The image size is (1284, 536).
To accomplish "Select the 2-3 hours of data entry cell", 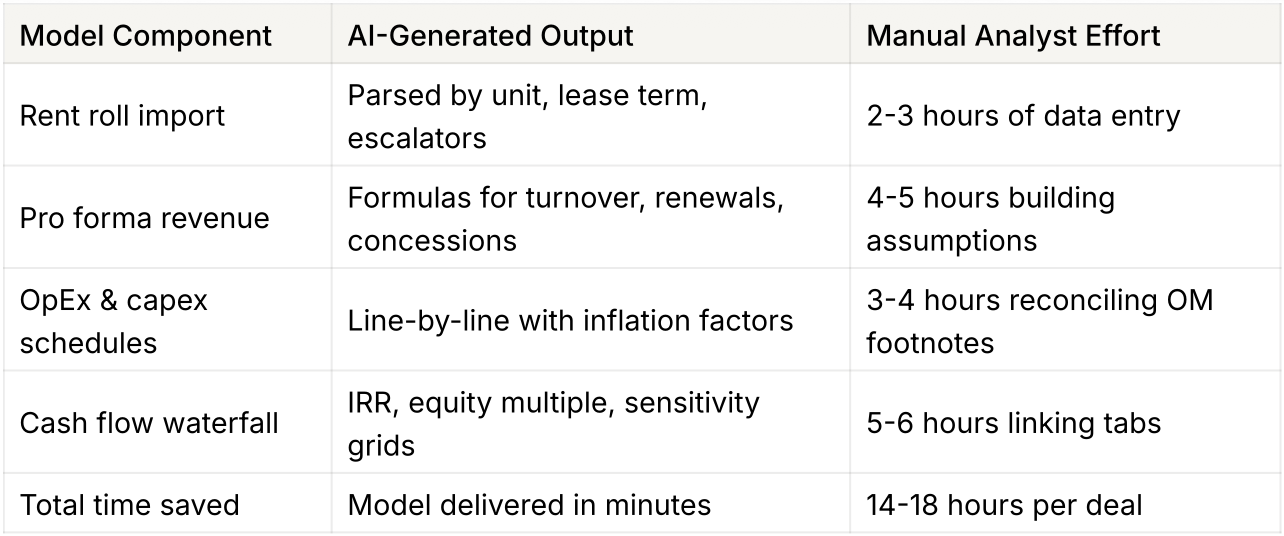I will click(1064, 115).
